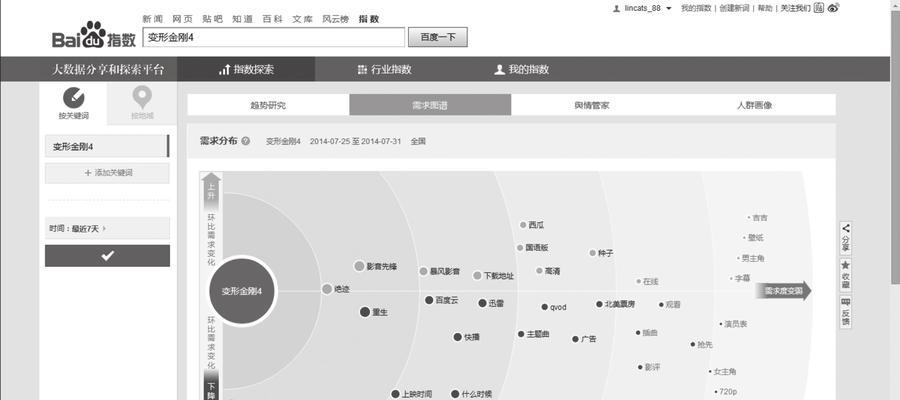Open the 百科 top navigation link
This screenshot has height=400, width=900.
pos(272,19)
